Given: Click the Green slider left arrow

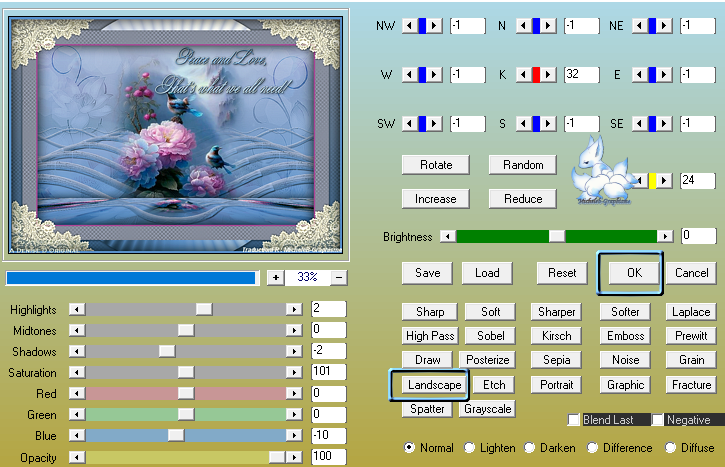Looking at the screenshot, I should pos(77,414).
